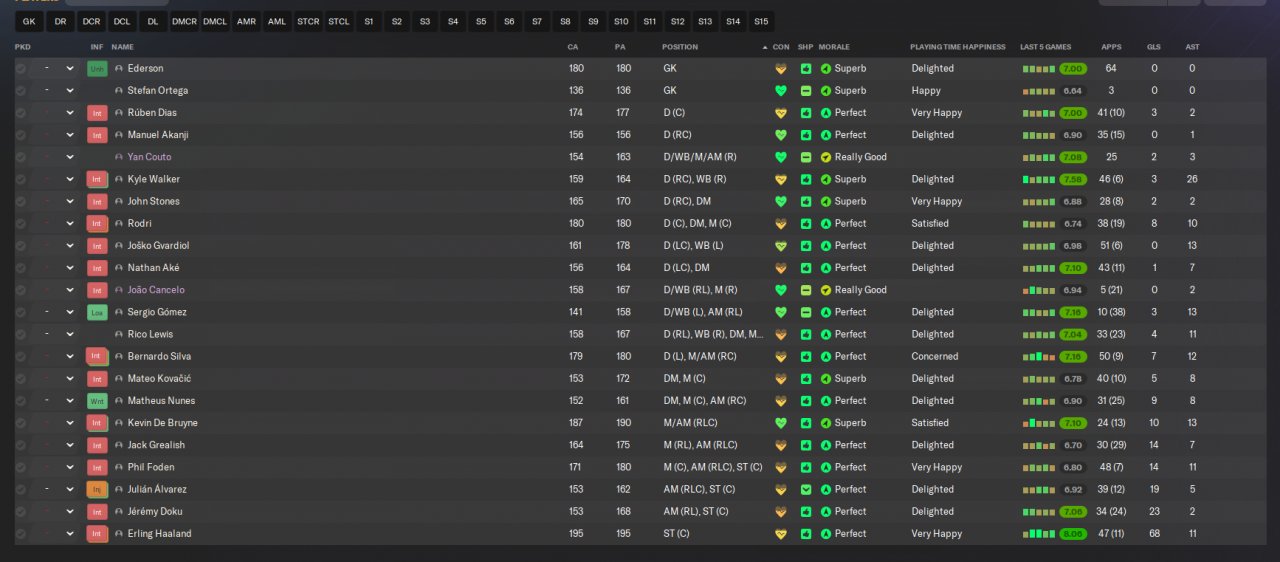Toggle the picked circle for Kyle Walker
Image resolution: width=1280 pixels, height=562 pixels.
[x=21, y=179]
